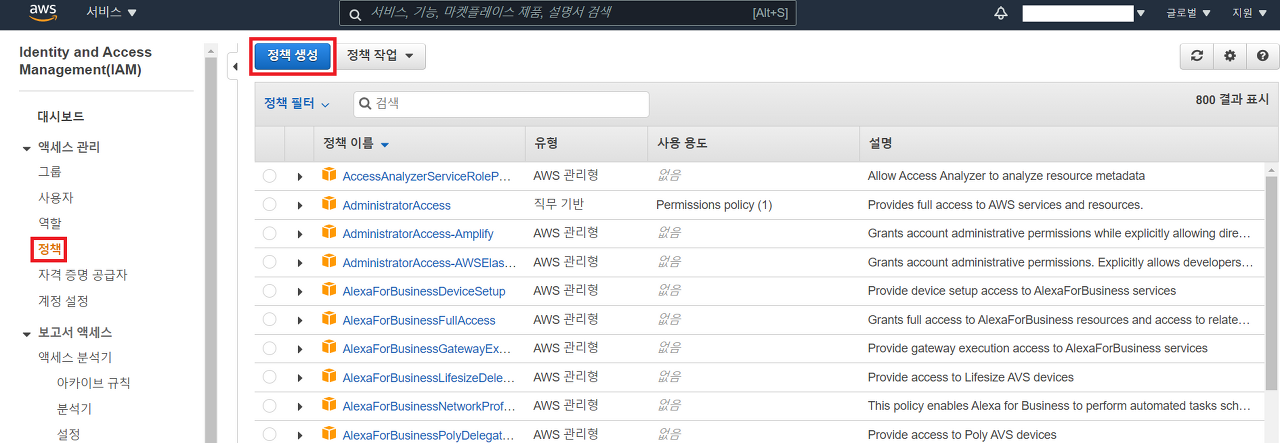Select the AlexaForBusinessFullAccess radio button
Viewport: 1280px width, 443px height.
point(269,320)
